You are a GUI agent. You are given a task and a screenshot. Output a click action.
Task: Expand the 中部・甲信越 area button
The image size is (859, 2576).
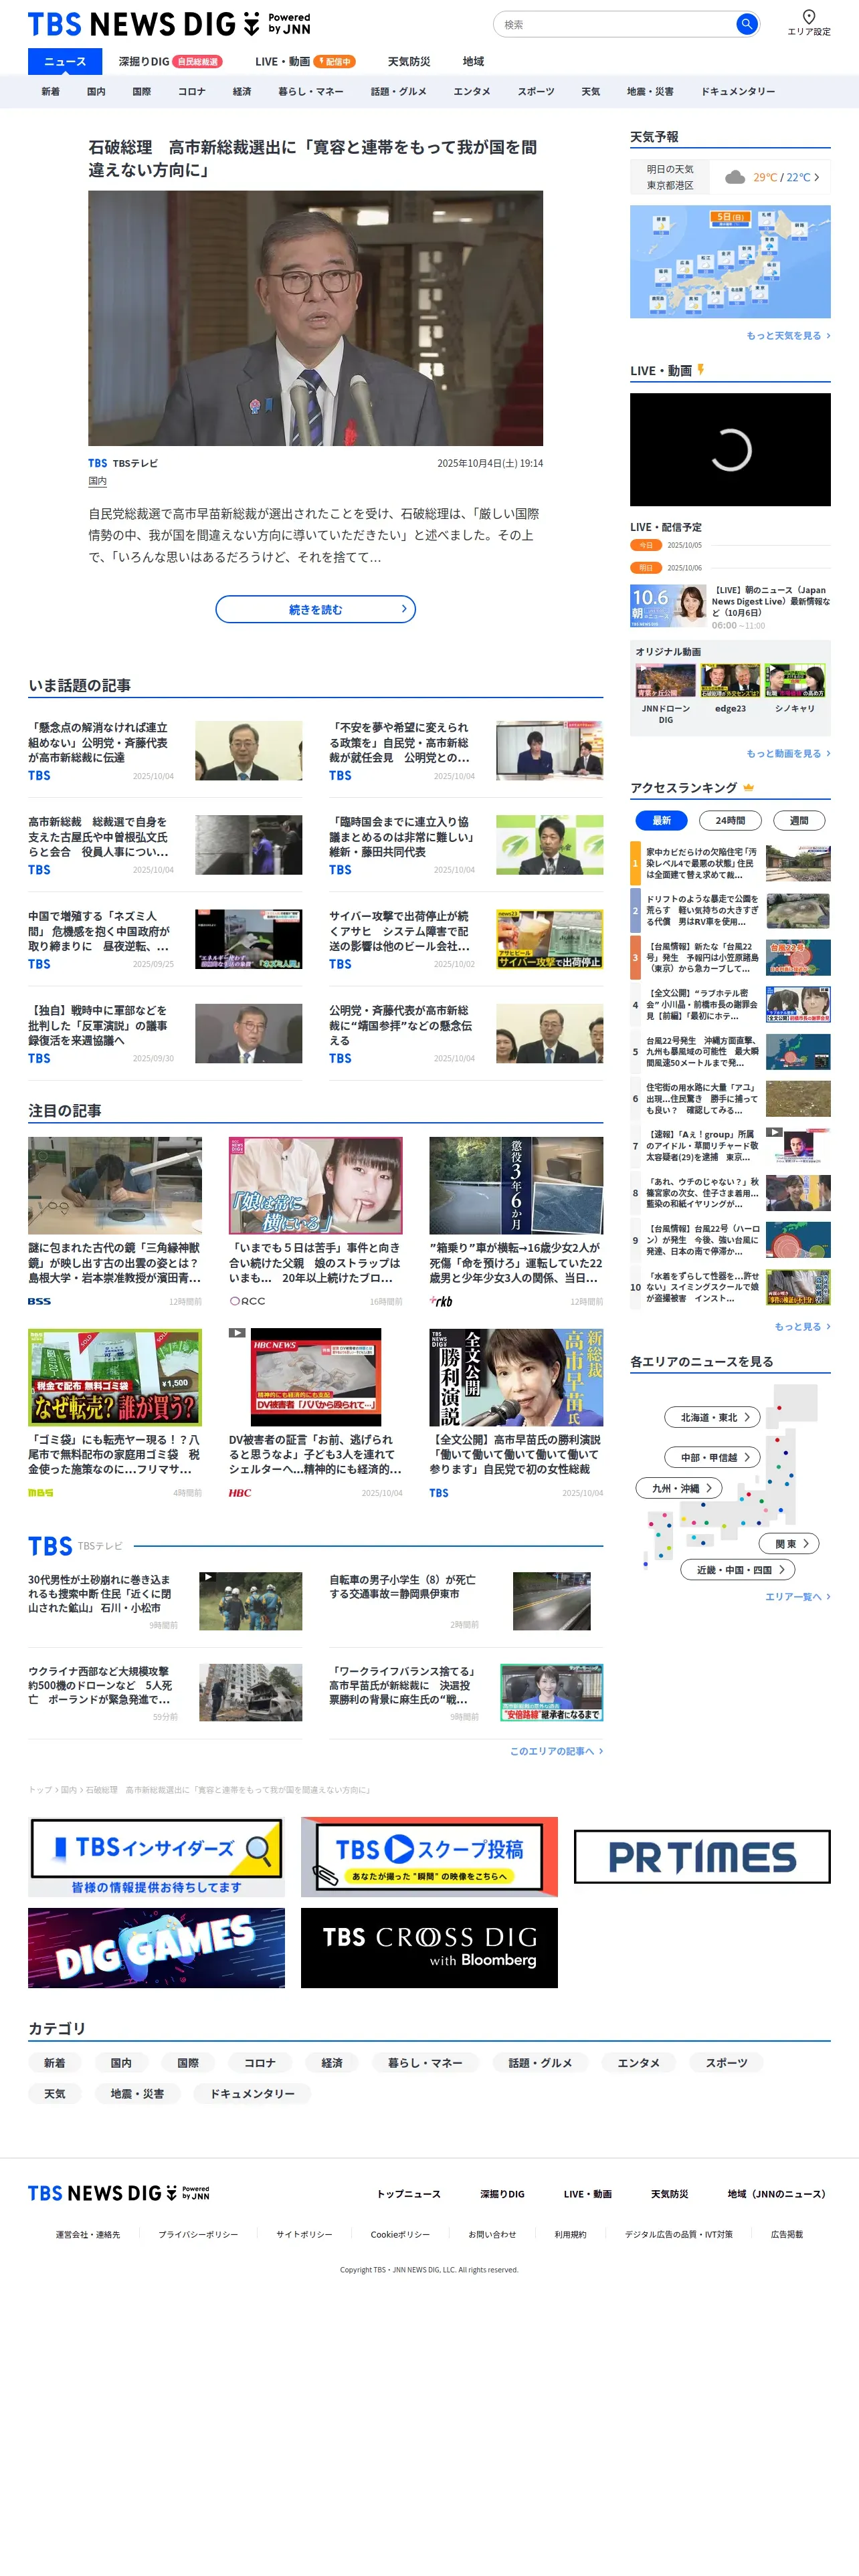[x=713, y=1457]
